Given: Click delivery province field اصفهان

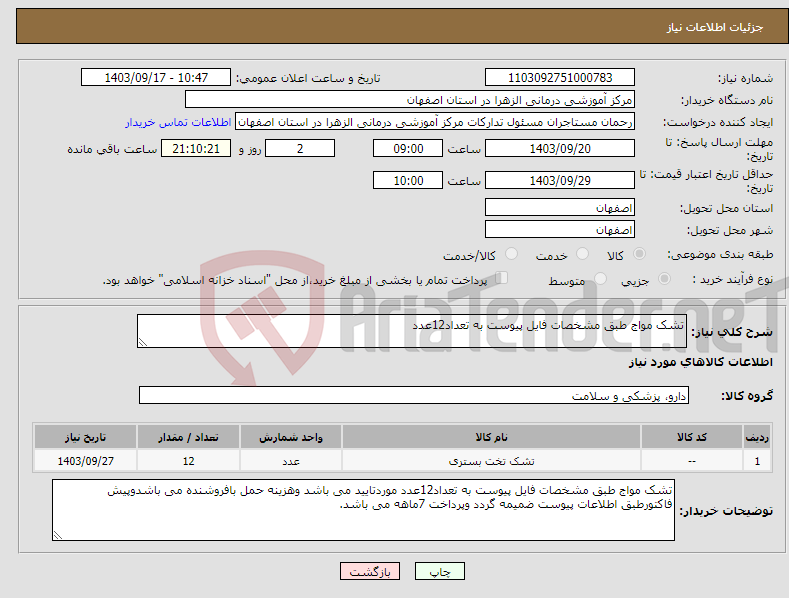Looking at the screenshot, I should tap(560, 207).
